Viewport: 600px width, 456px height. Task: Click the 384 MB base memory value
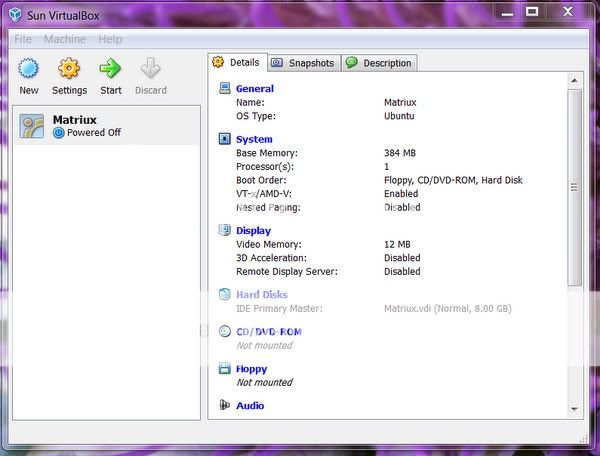[x=400, y=153]
